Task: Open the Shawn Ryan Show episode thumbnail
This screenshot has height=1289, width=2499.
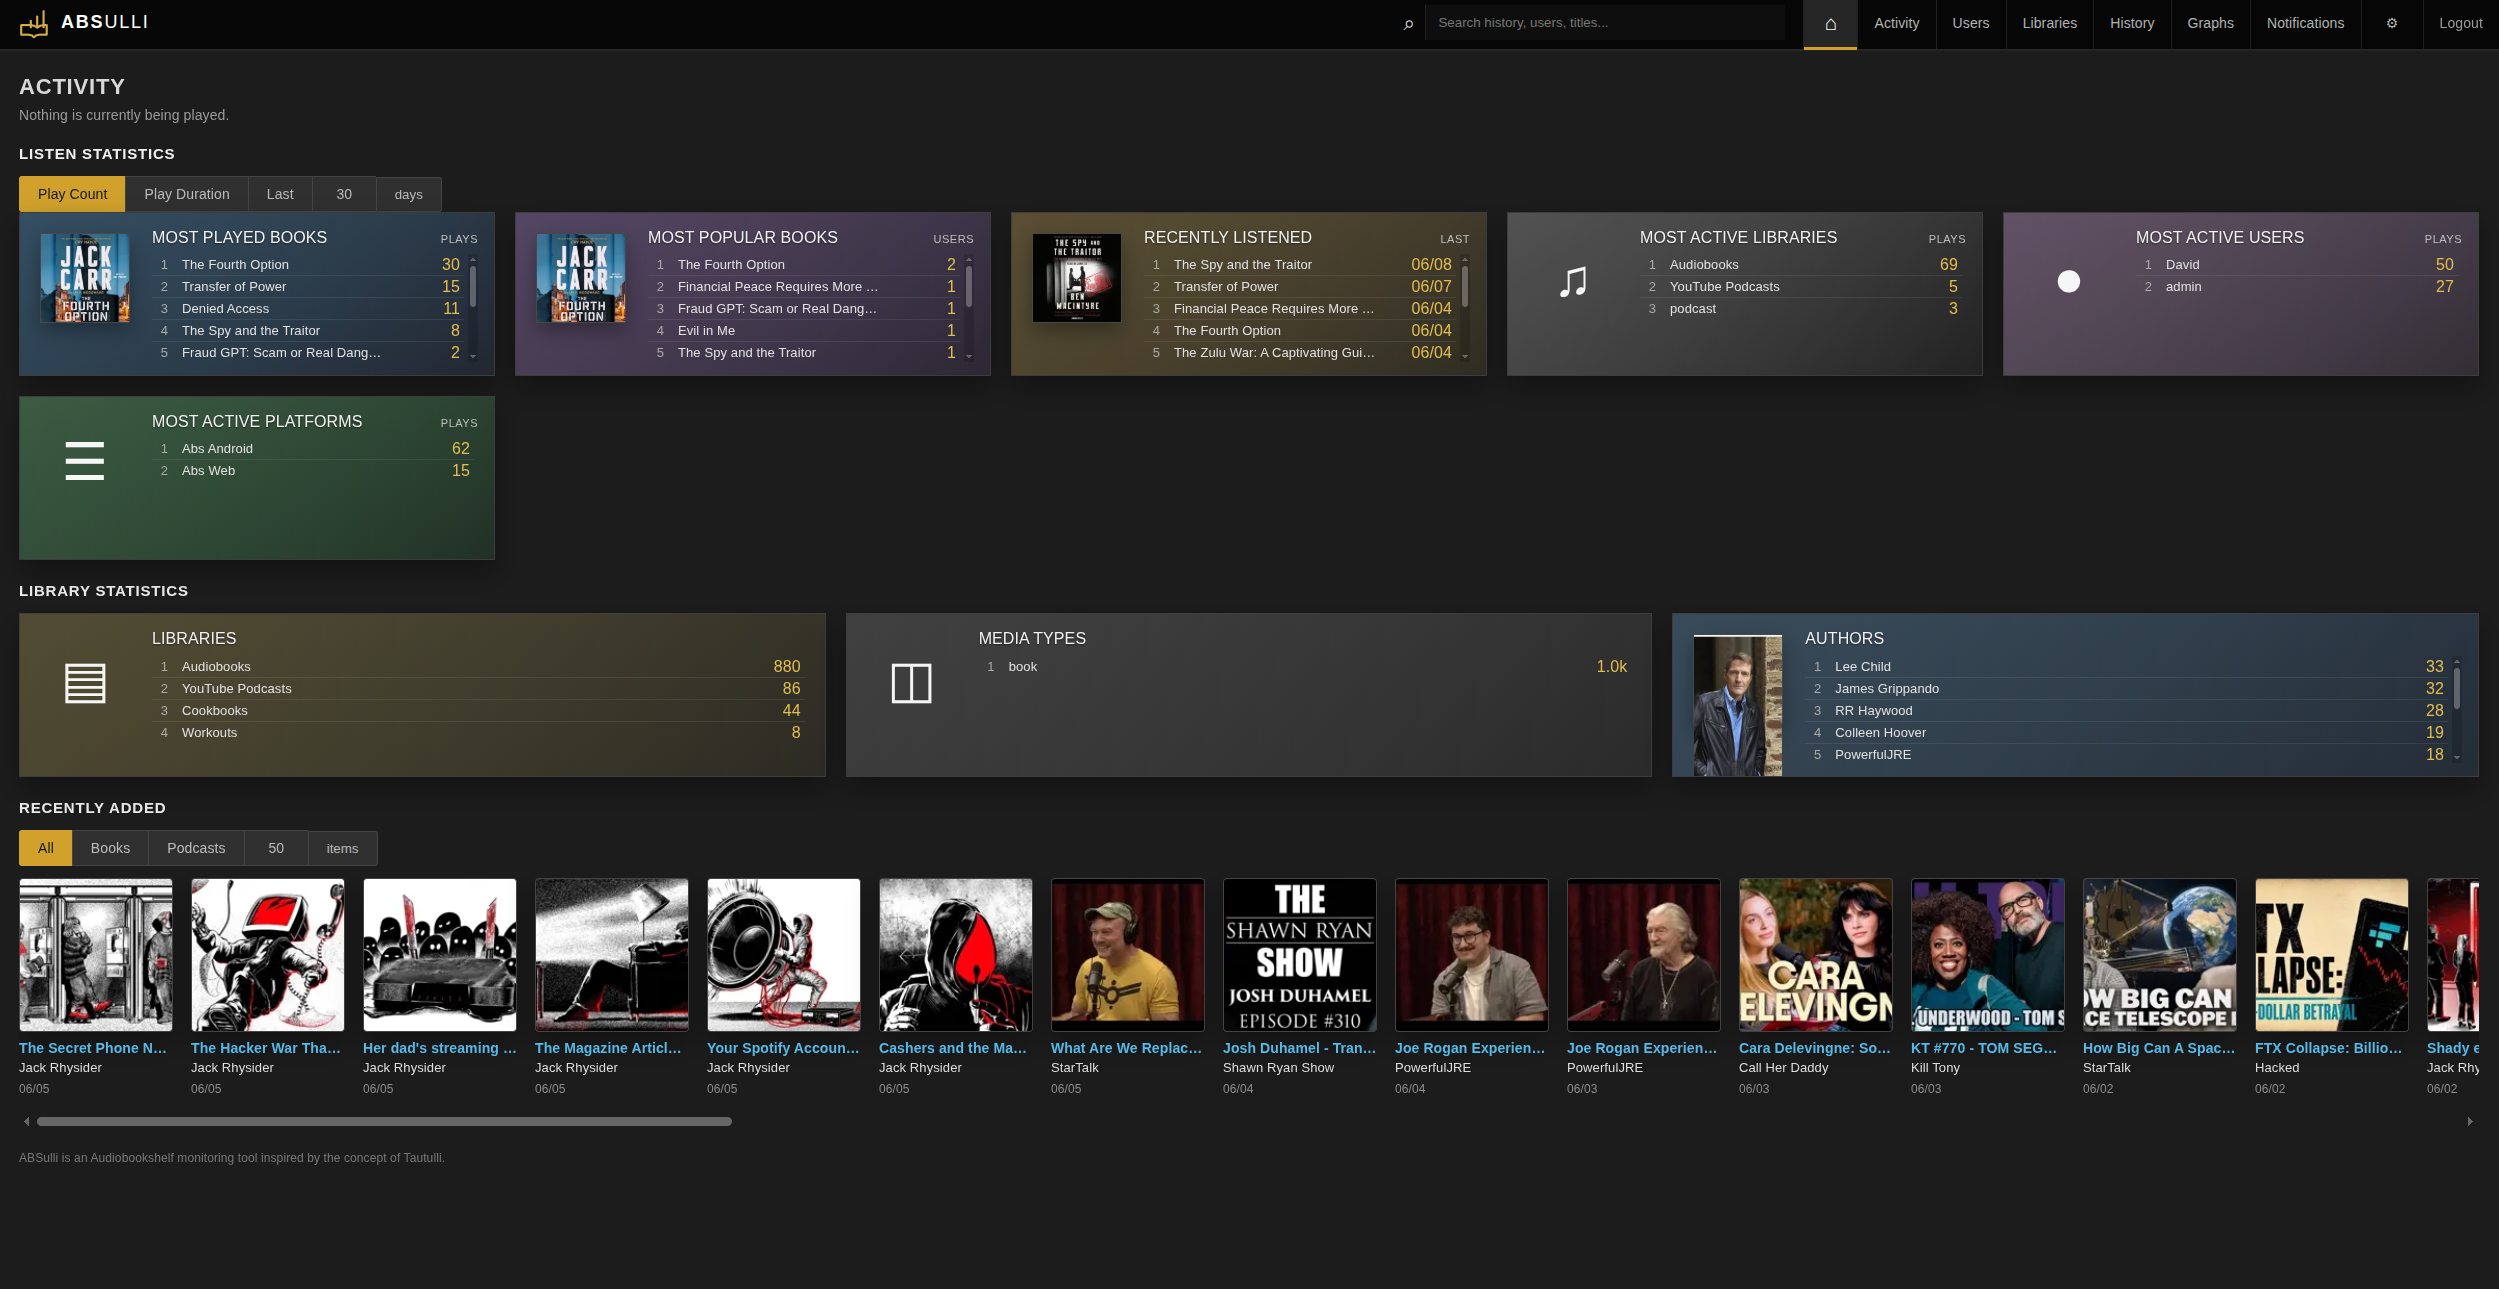Action: click(x=1300, y=955)
